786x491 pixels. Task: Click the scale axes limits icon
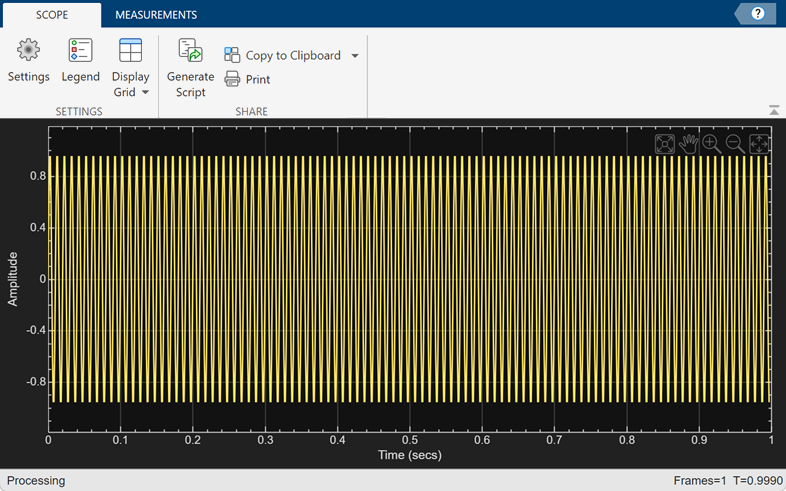click(x=759, y=144)
